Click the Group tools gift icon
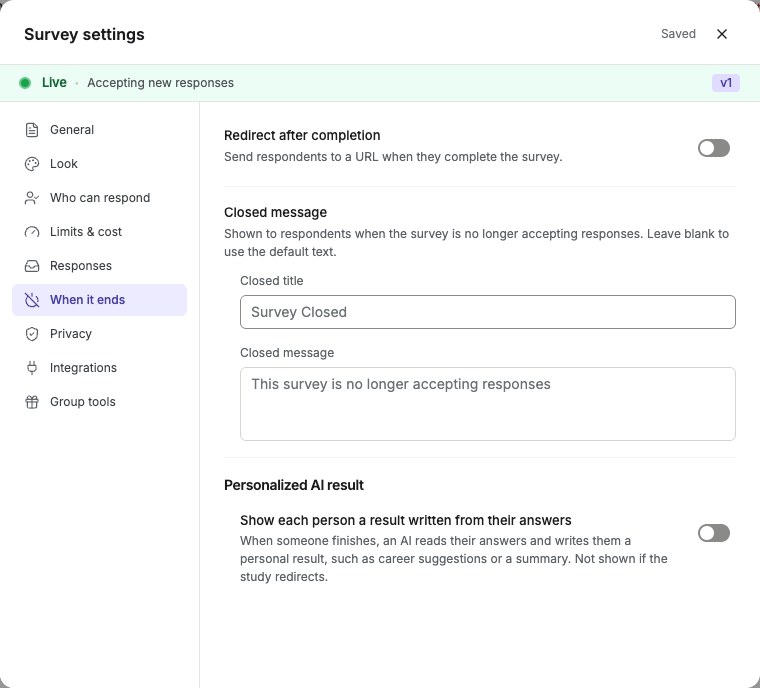 pyautogui.click(x=32, y=402)
